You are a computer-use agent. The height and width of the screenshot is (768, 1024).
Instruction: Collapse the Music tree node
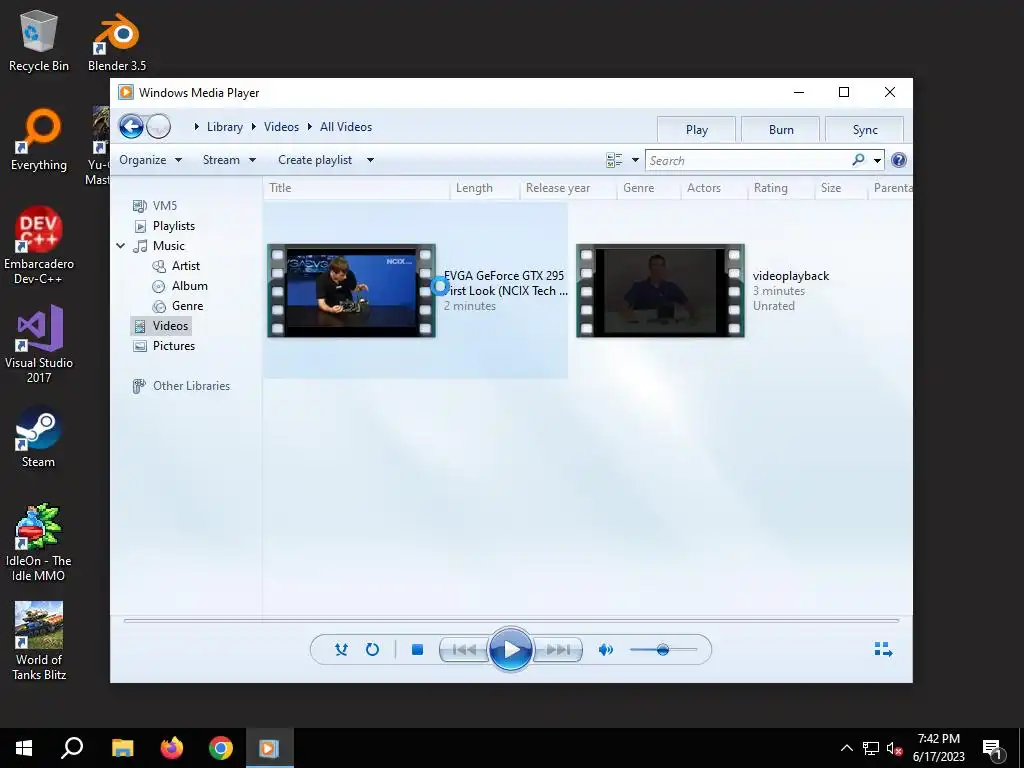121,246
